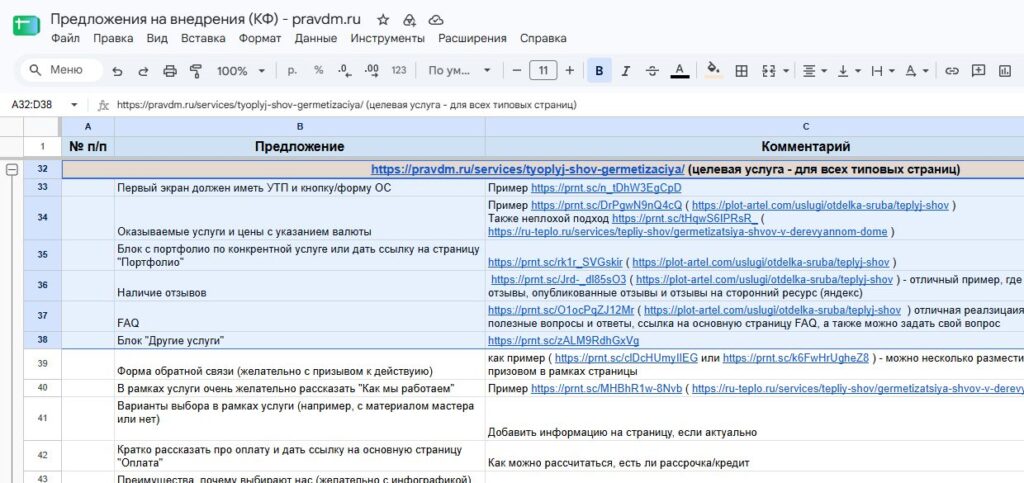Click the merge cells icon
The image size is (1024, 483).
(769, 70)
